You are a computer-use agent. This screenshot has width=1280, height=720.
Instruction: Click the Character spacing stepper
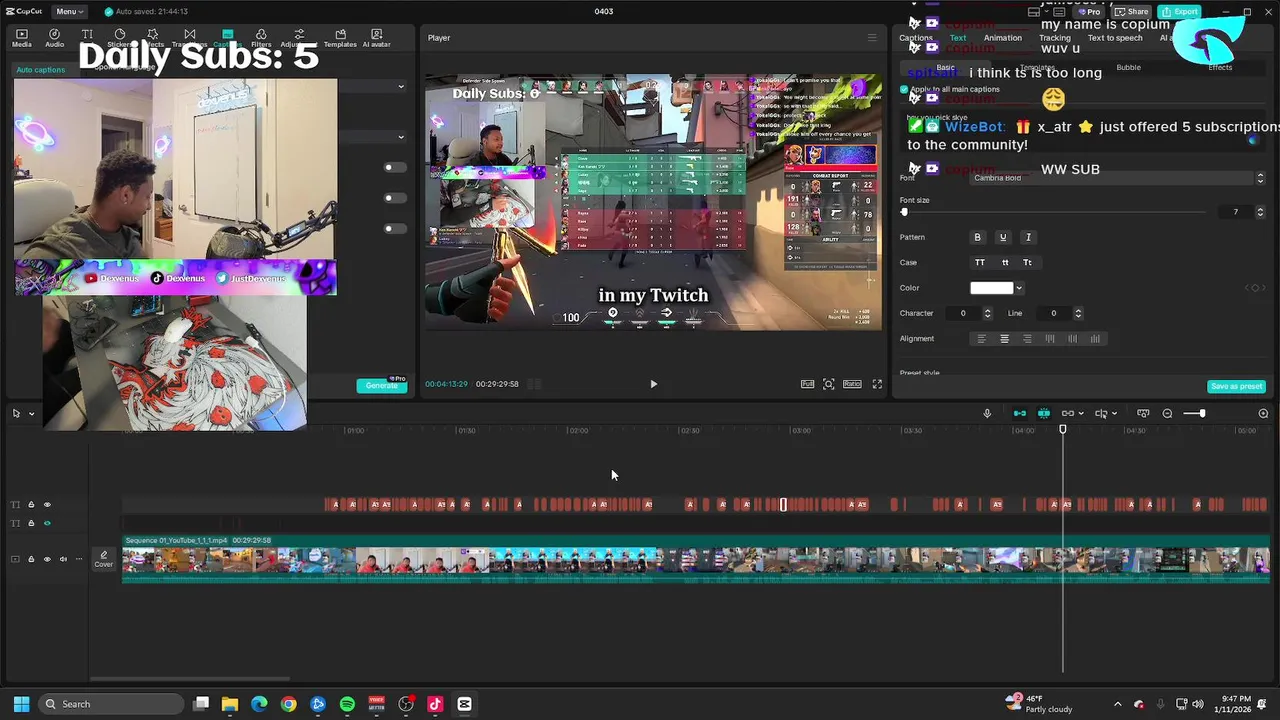989,313
